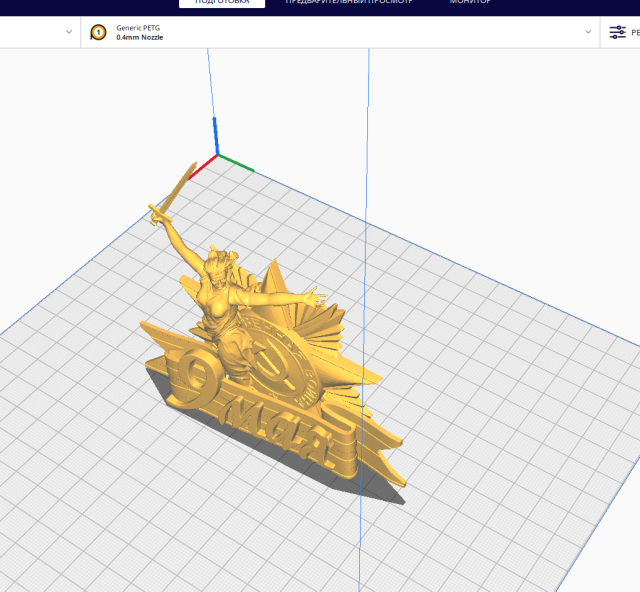Switch to the ПОДГОТОВКА (Prepare) tab
Image resolution: width=640 pixels, height=592 pixels.
pyautogui.click(x=222, y=3)
